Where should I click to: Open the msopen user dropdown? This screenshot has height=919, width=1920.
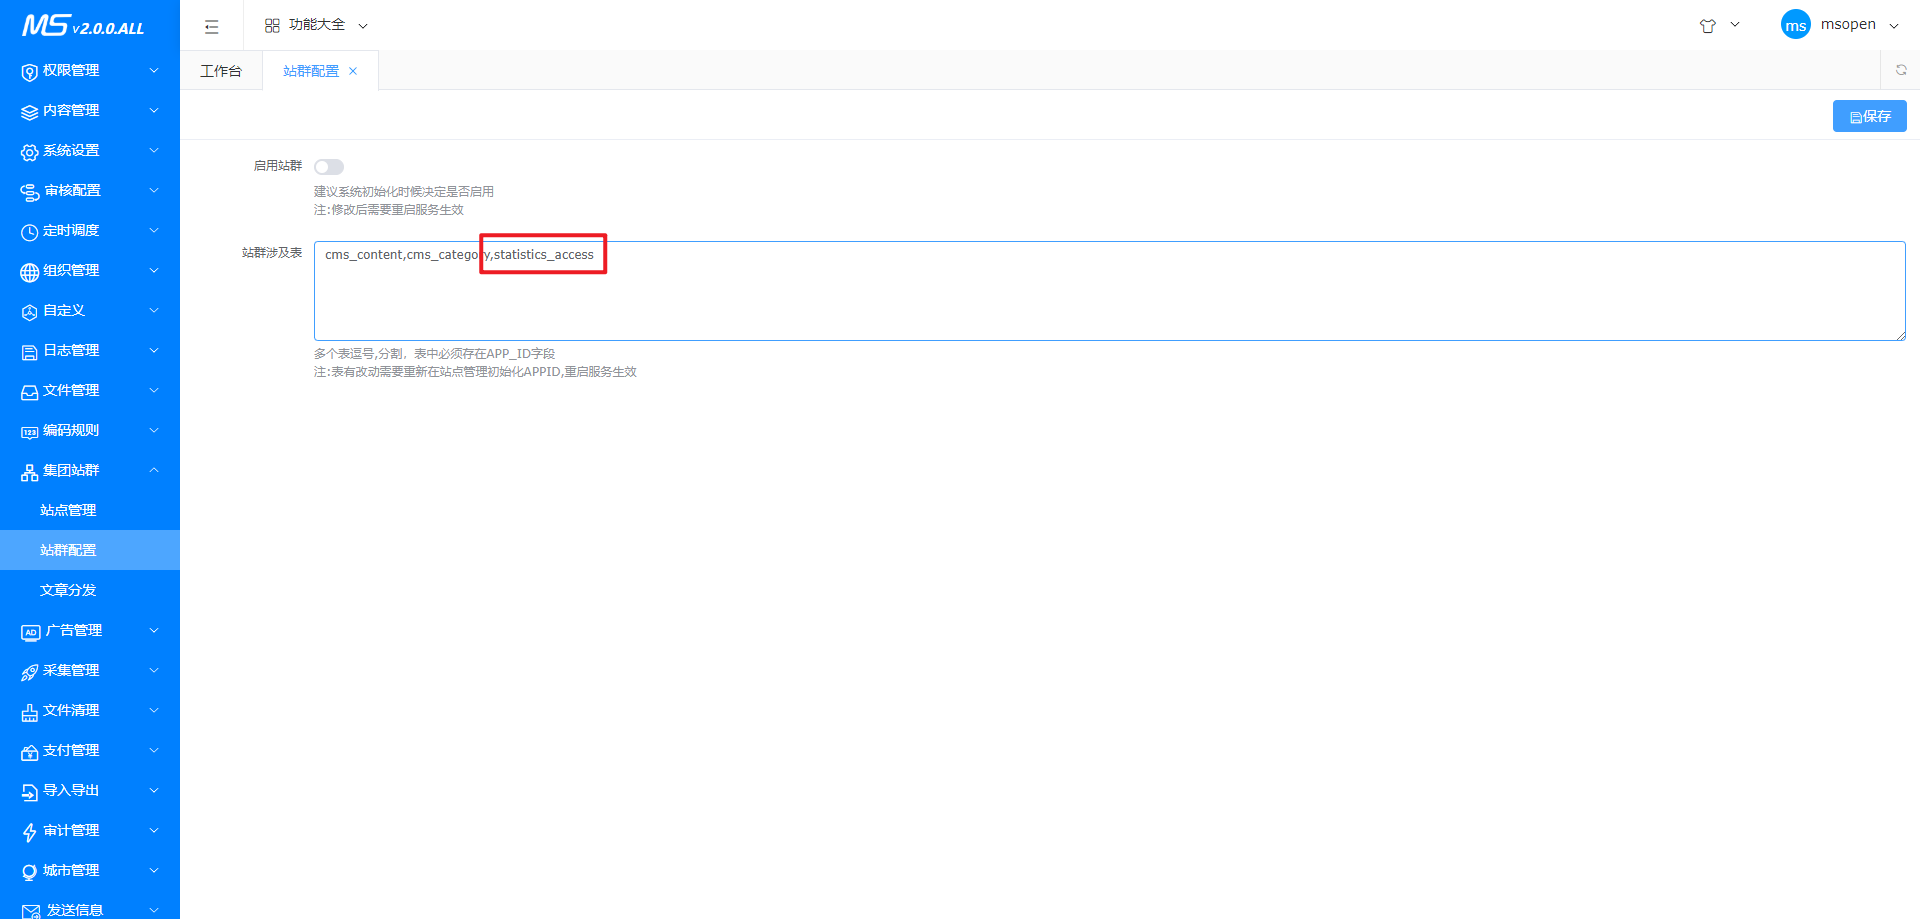[x=1857, y=25]
